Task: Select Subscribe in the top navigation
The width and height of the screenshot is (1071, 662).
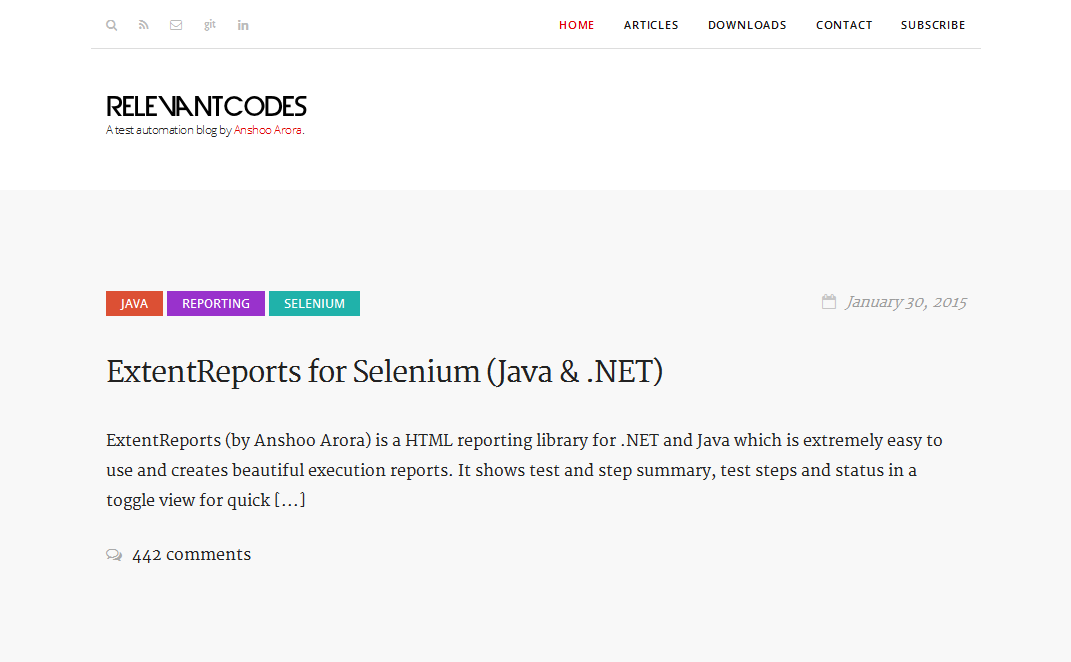Action: [x=933, y=25]
